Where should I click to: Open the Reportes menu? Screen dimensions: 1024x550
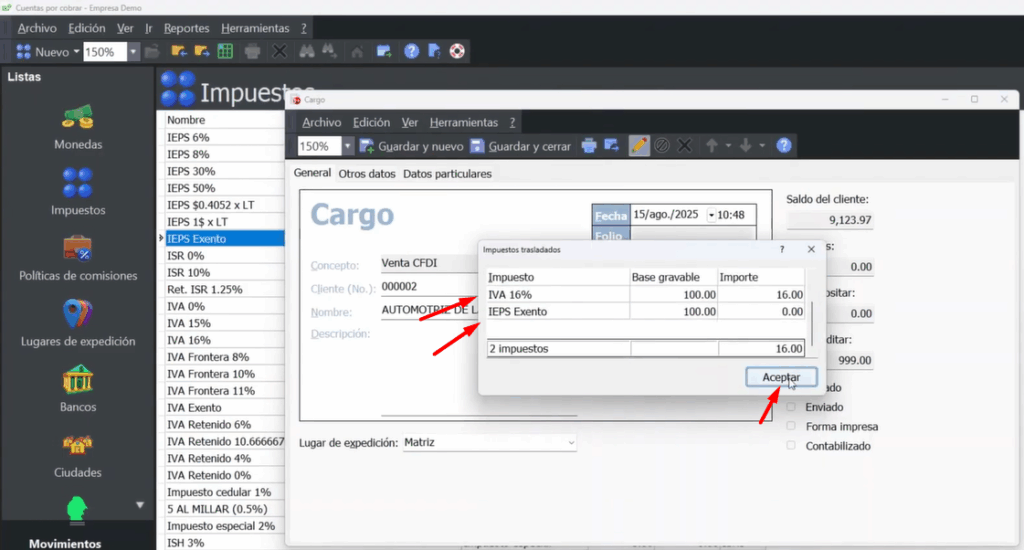(186, 28)
